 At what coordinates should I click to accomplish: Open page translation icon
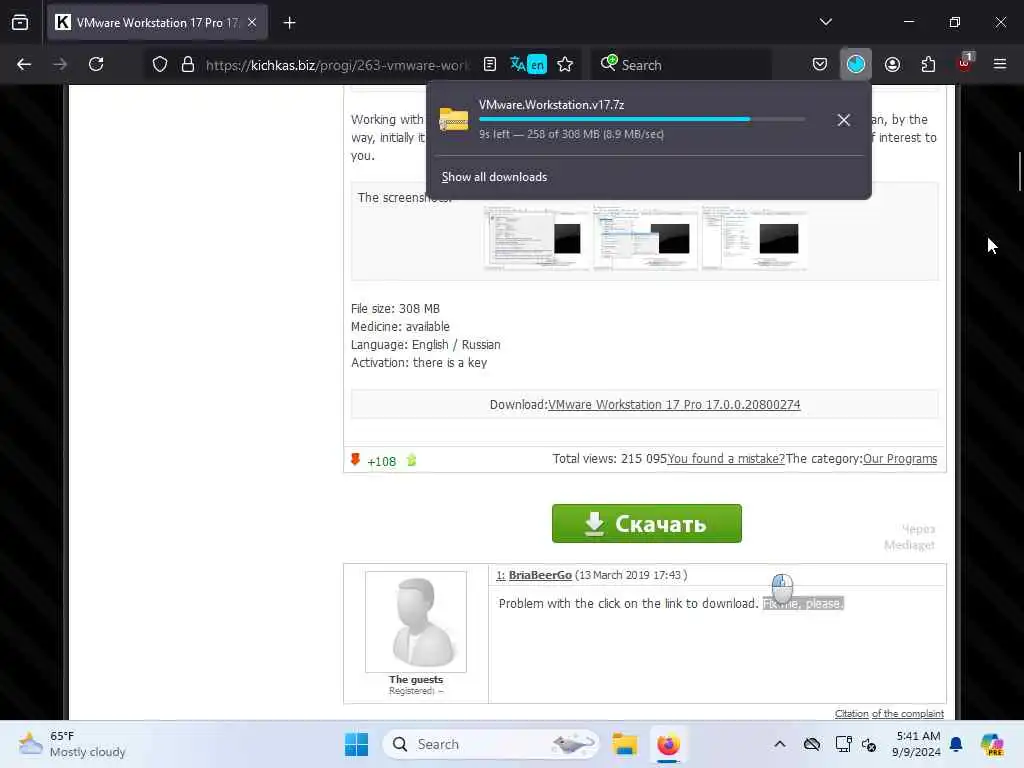pyautogui.click(x=528, y=65)
